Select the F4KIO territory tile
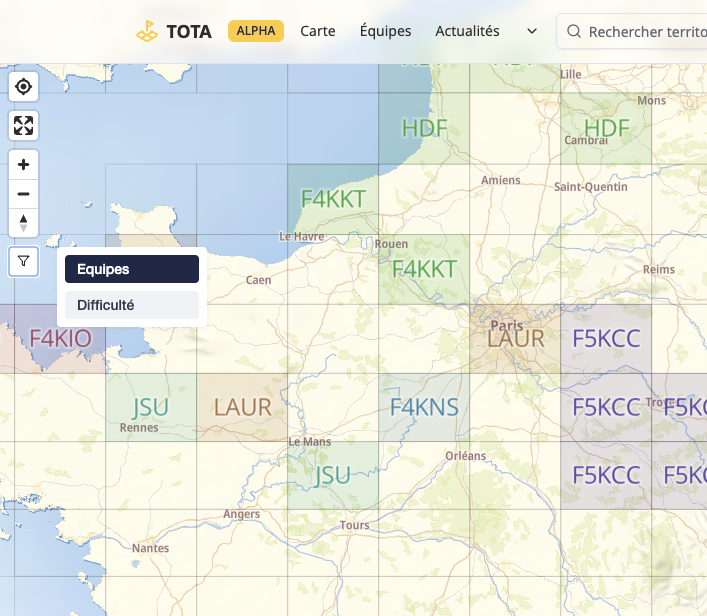 coord(60,338)
